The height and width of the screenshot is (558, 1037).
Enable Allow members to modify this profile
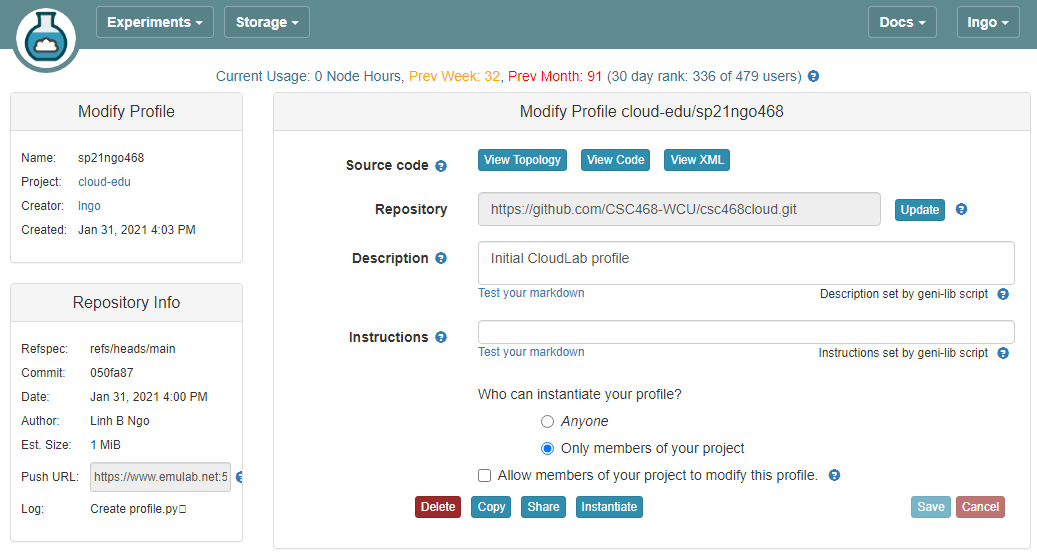(x=485, y=476)
